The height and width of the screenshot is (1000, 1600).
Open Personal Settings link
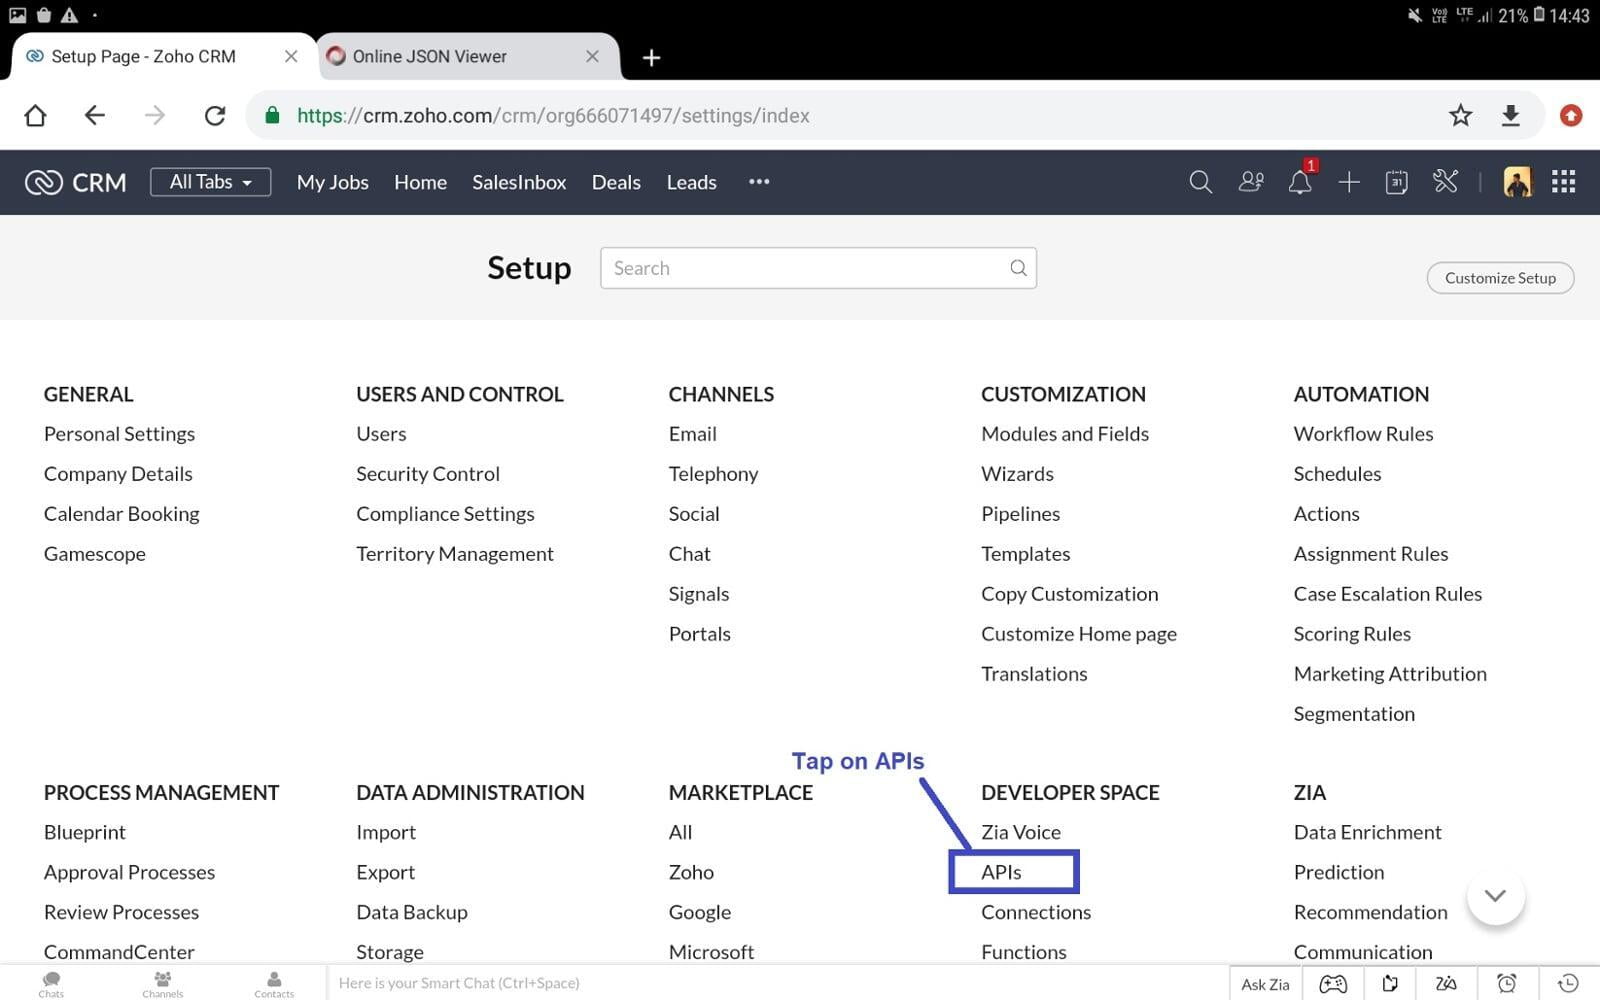[x=119, y=434]
